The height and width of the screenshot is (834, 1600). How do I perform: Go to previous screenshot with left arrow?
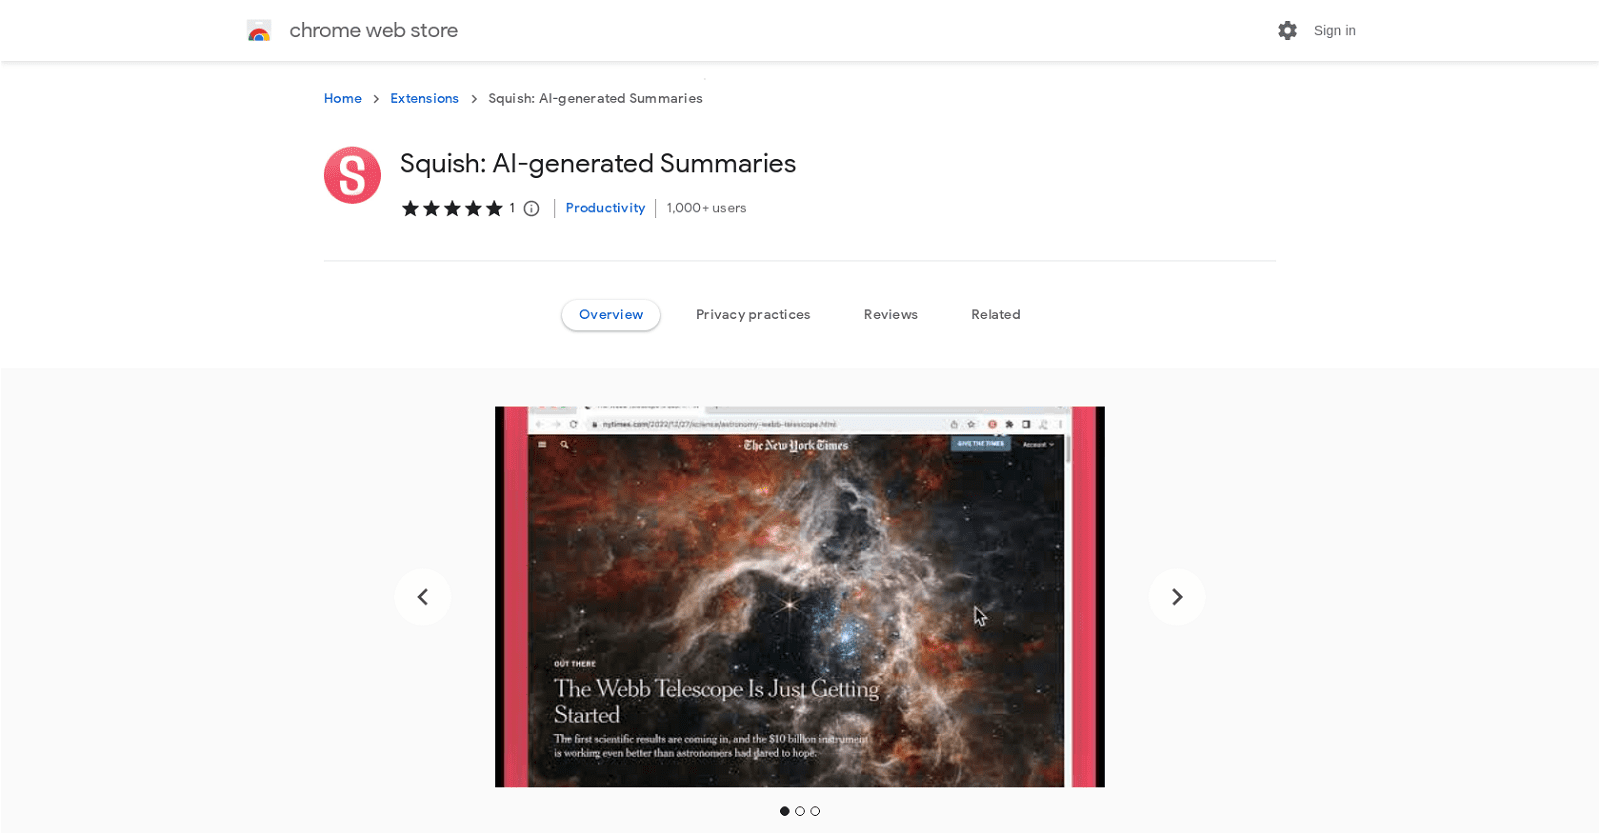tap(423, 597)
